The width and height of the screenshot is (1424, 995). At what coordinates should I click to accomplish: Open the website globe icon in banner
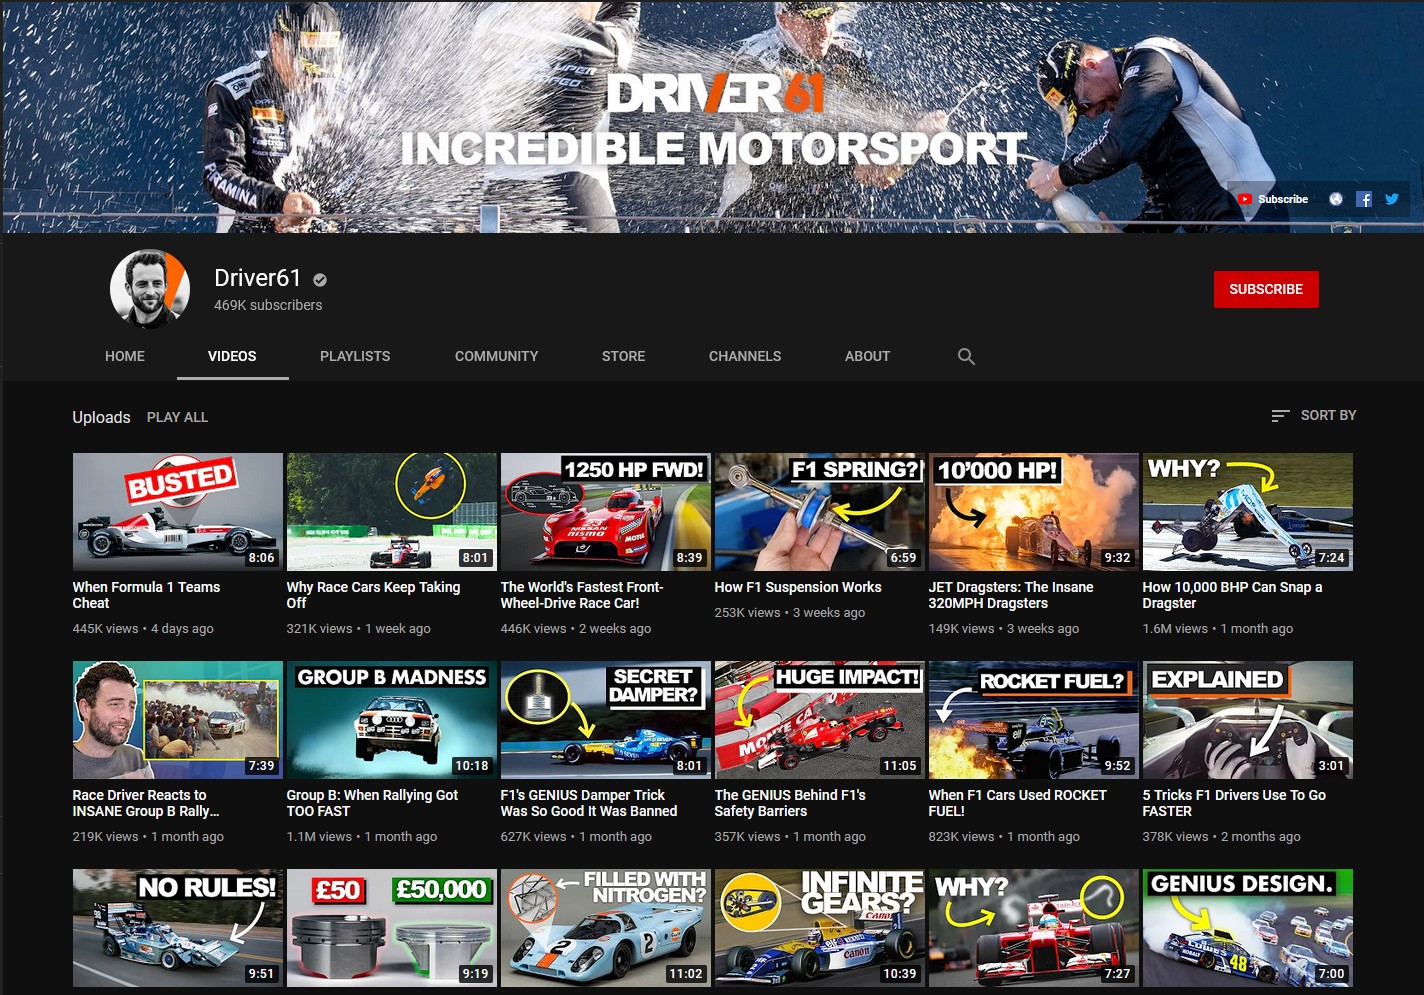click(1335, 199)
